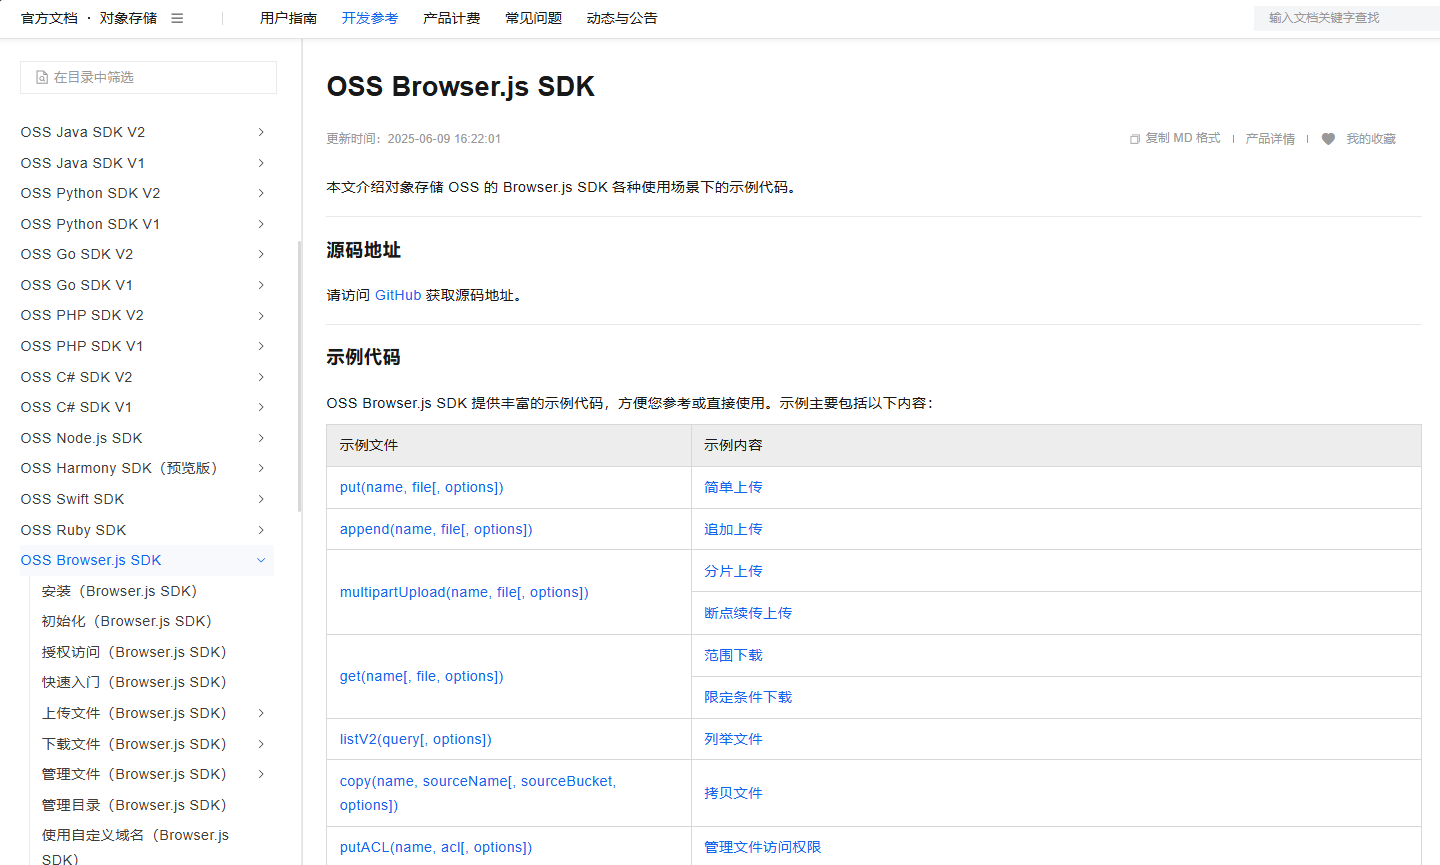
Task: Expand 管理文件（Browser.js SDK）chevron
Action: (x=261, y=774)
